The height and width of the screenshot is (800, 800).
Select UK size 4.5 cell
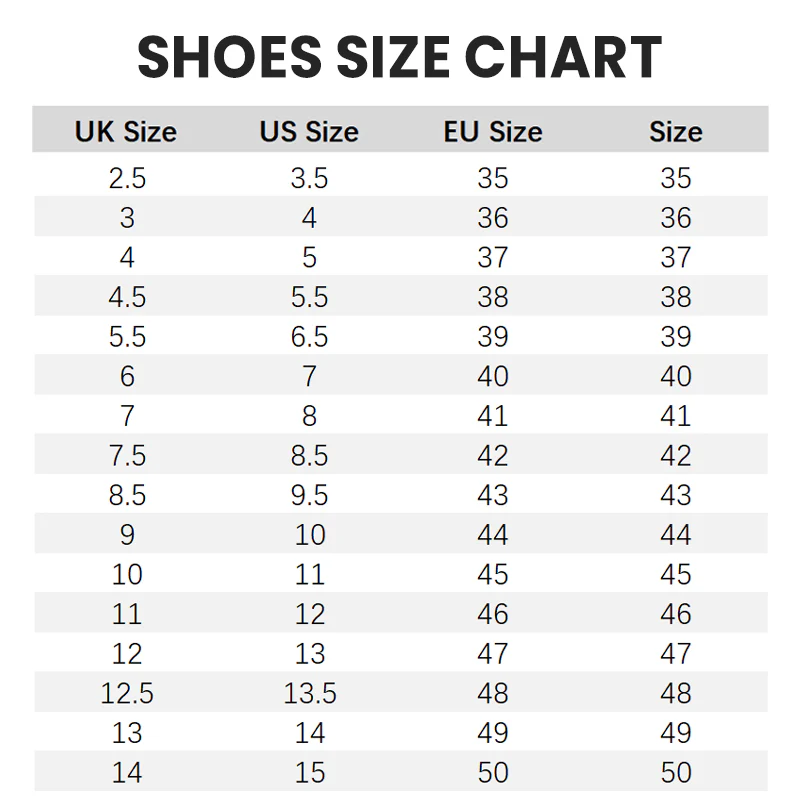[x=127, y=297]
